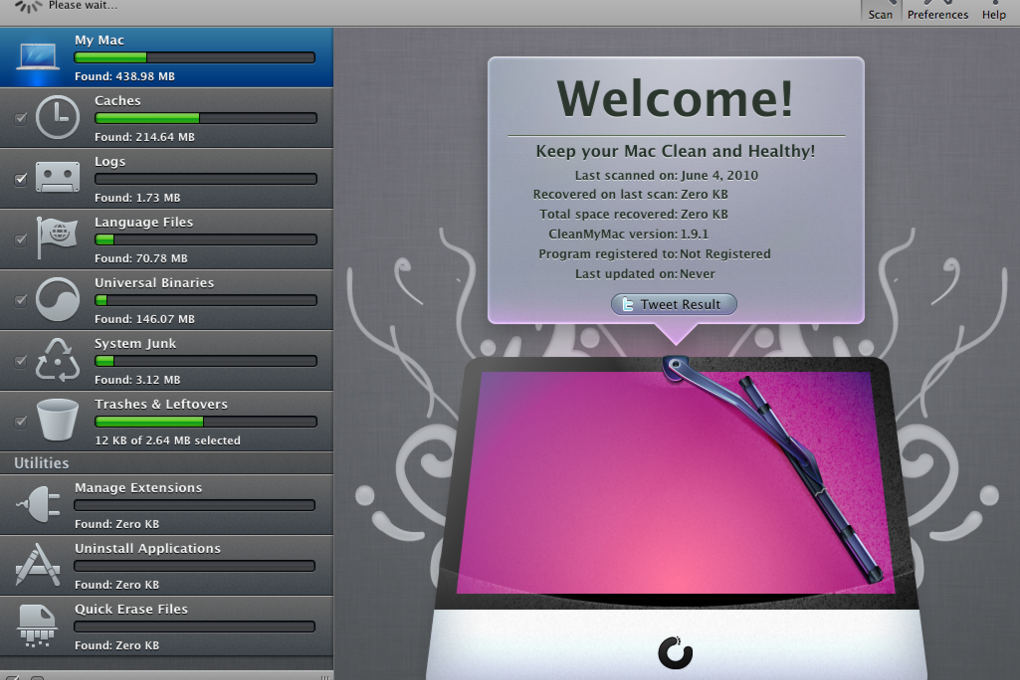This screenshot has width=1020, height=680.
Task: Click the Tweet Result button
Action: (x=674, y=304)
